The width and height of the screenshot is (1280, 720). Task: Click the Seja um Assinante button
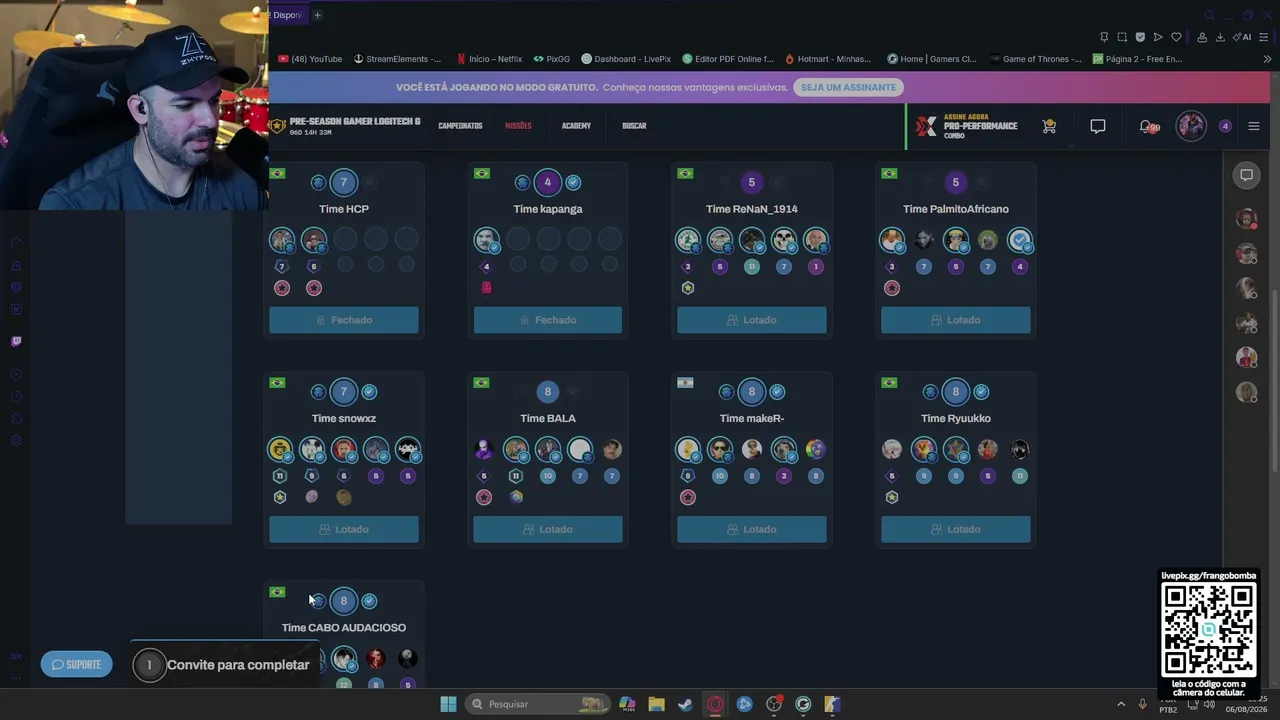point(848,87)
